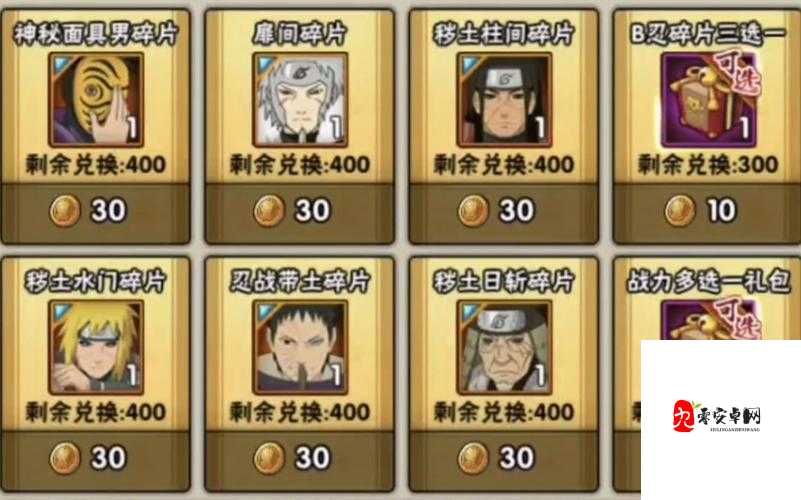Screen dimensions: 801x500
Task: Click the 剩余兑换:300 label on B忍碎片 card
Action: point(708,164)
